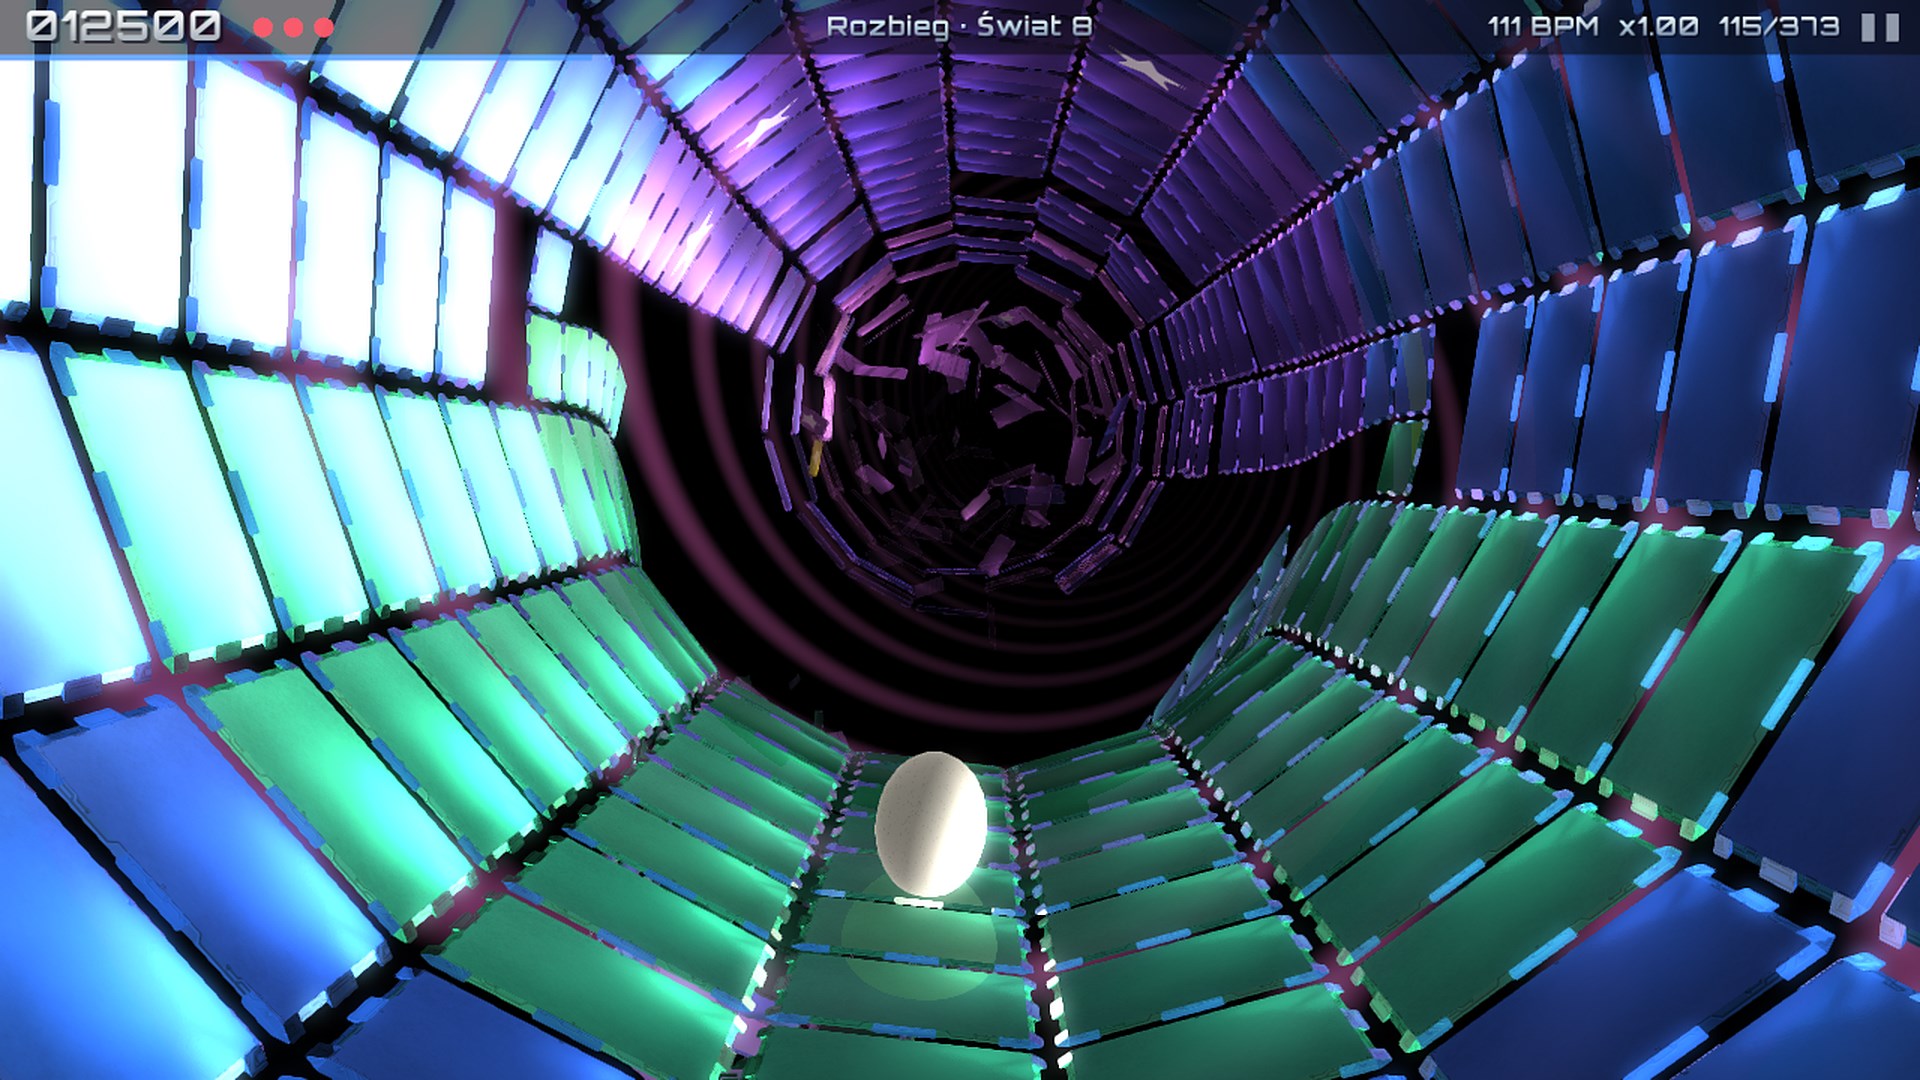Click the white egg ball
1920x1080 pixels.
[x=931, y=824]
